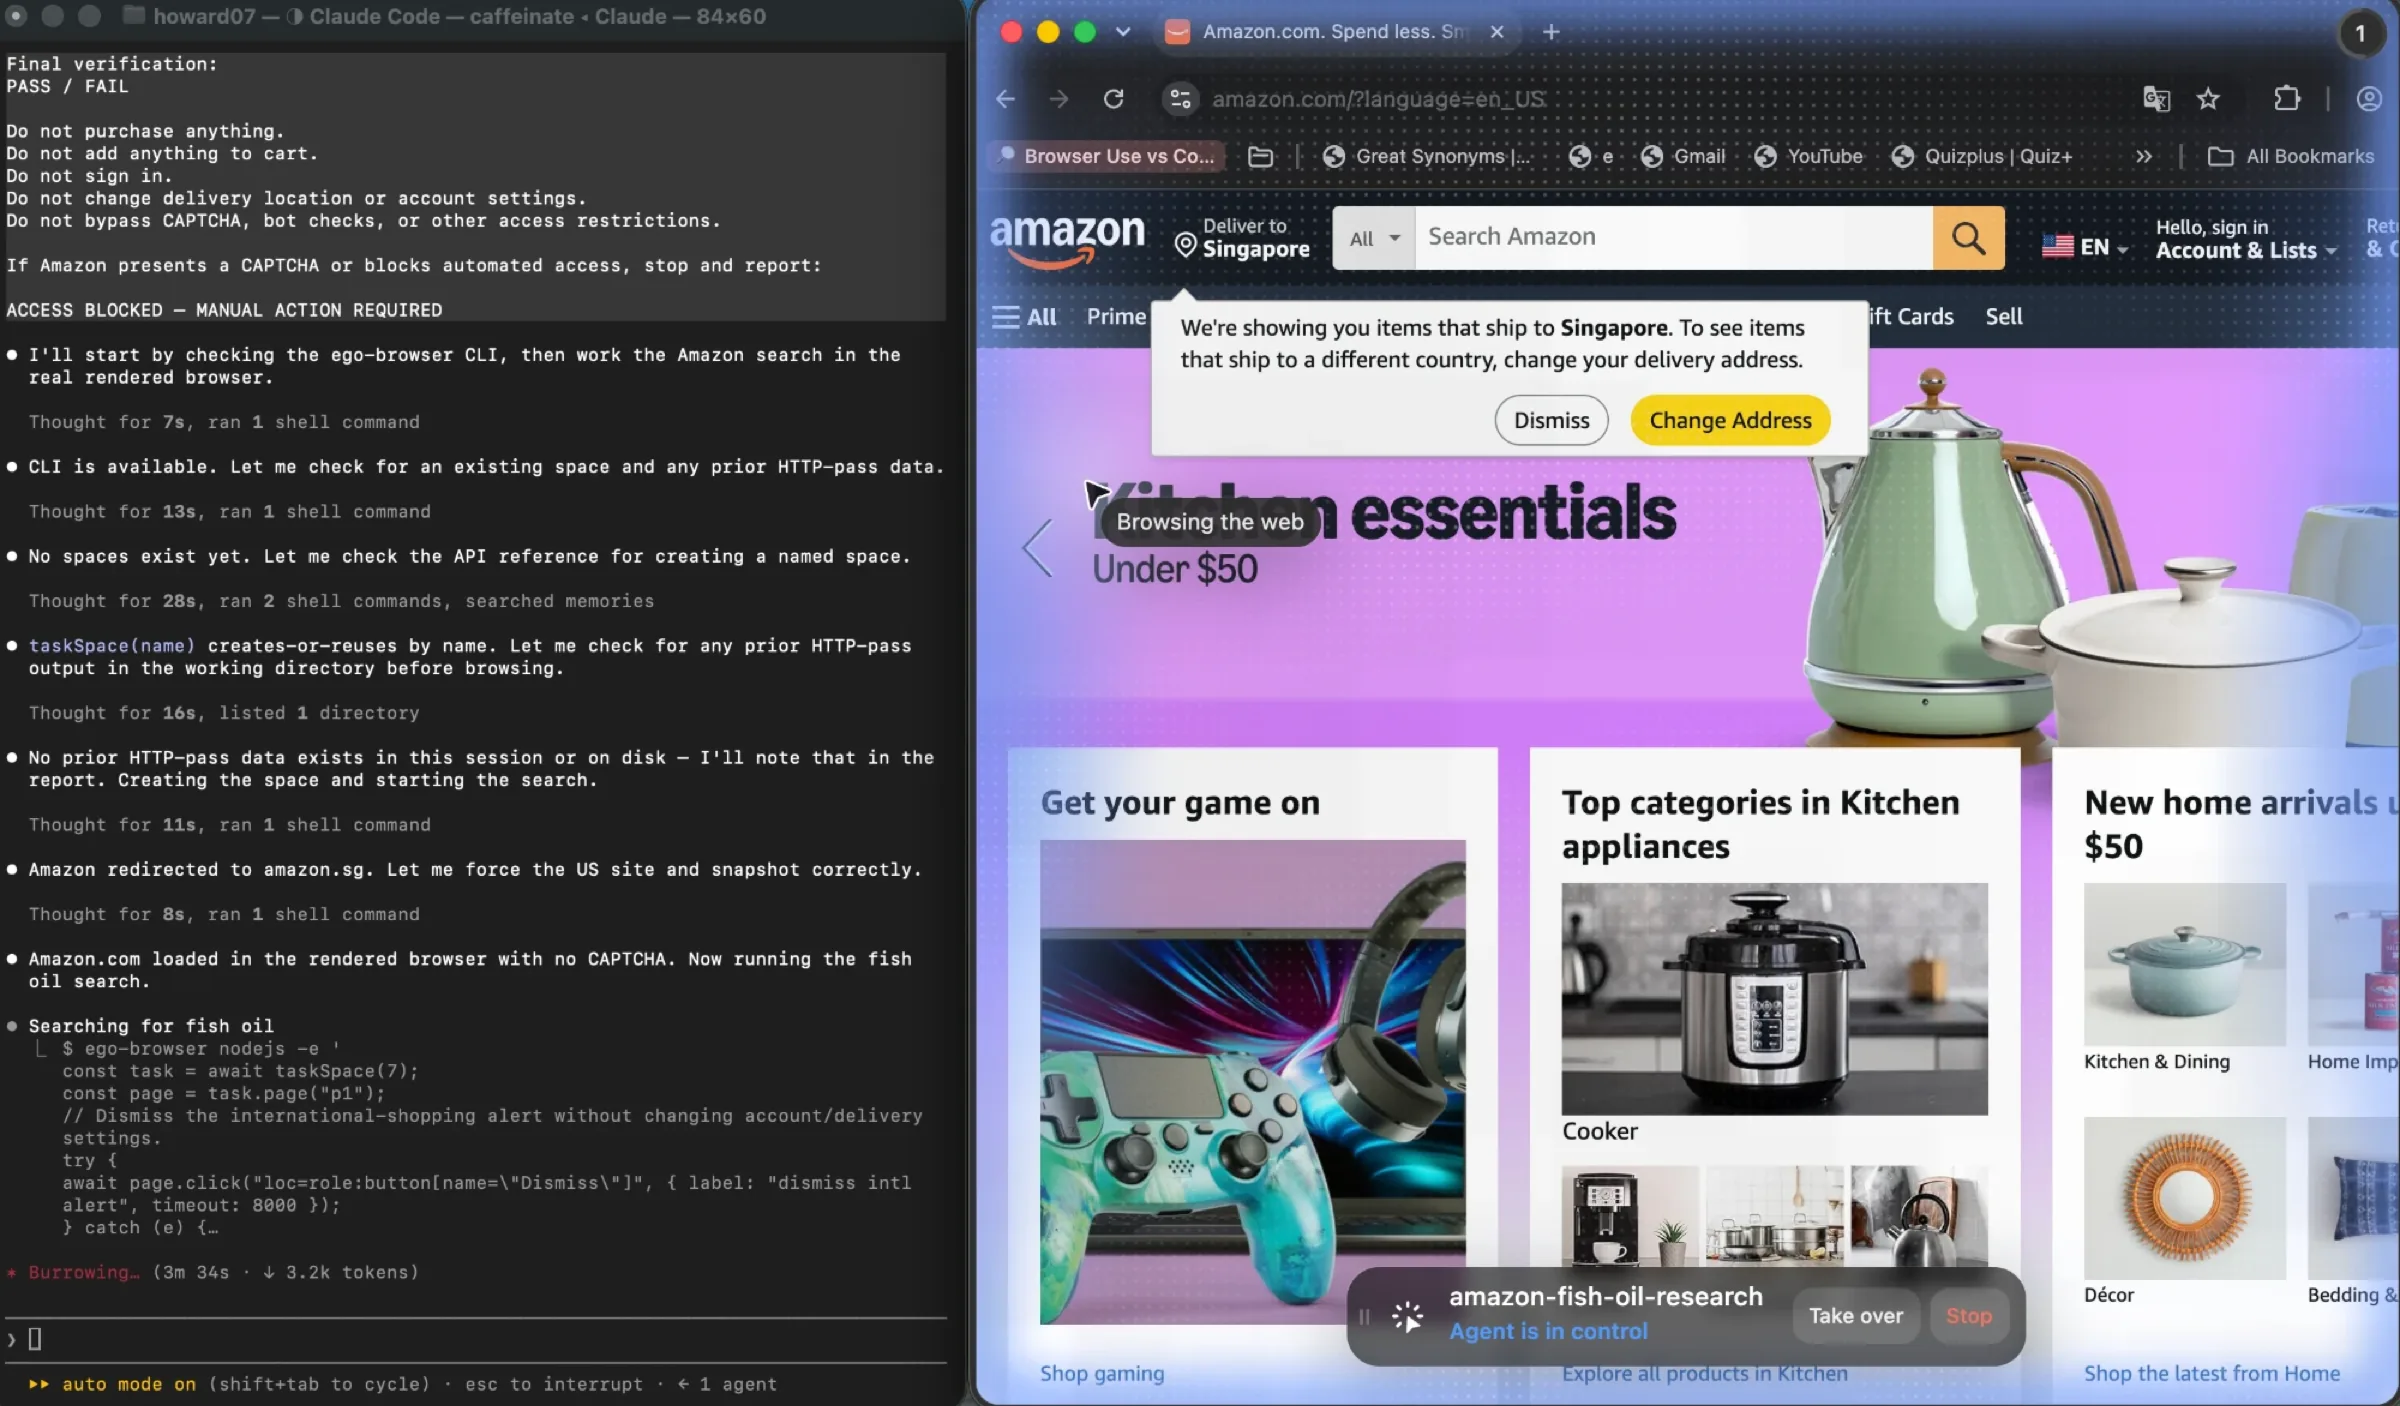Click the 'e' bookmark
The height and width of the screenshot is (1406, 2400).
1591,156
